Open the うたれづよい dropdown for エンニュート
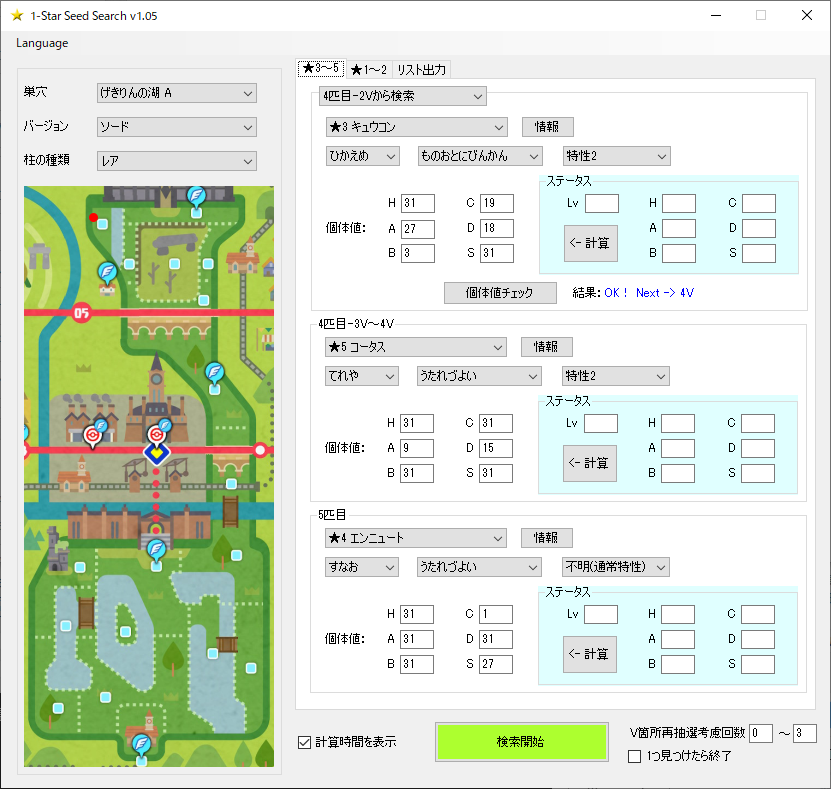Viewport: 831px width, 789px height. tap(479, 567)
